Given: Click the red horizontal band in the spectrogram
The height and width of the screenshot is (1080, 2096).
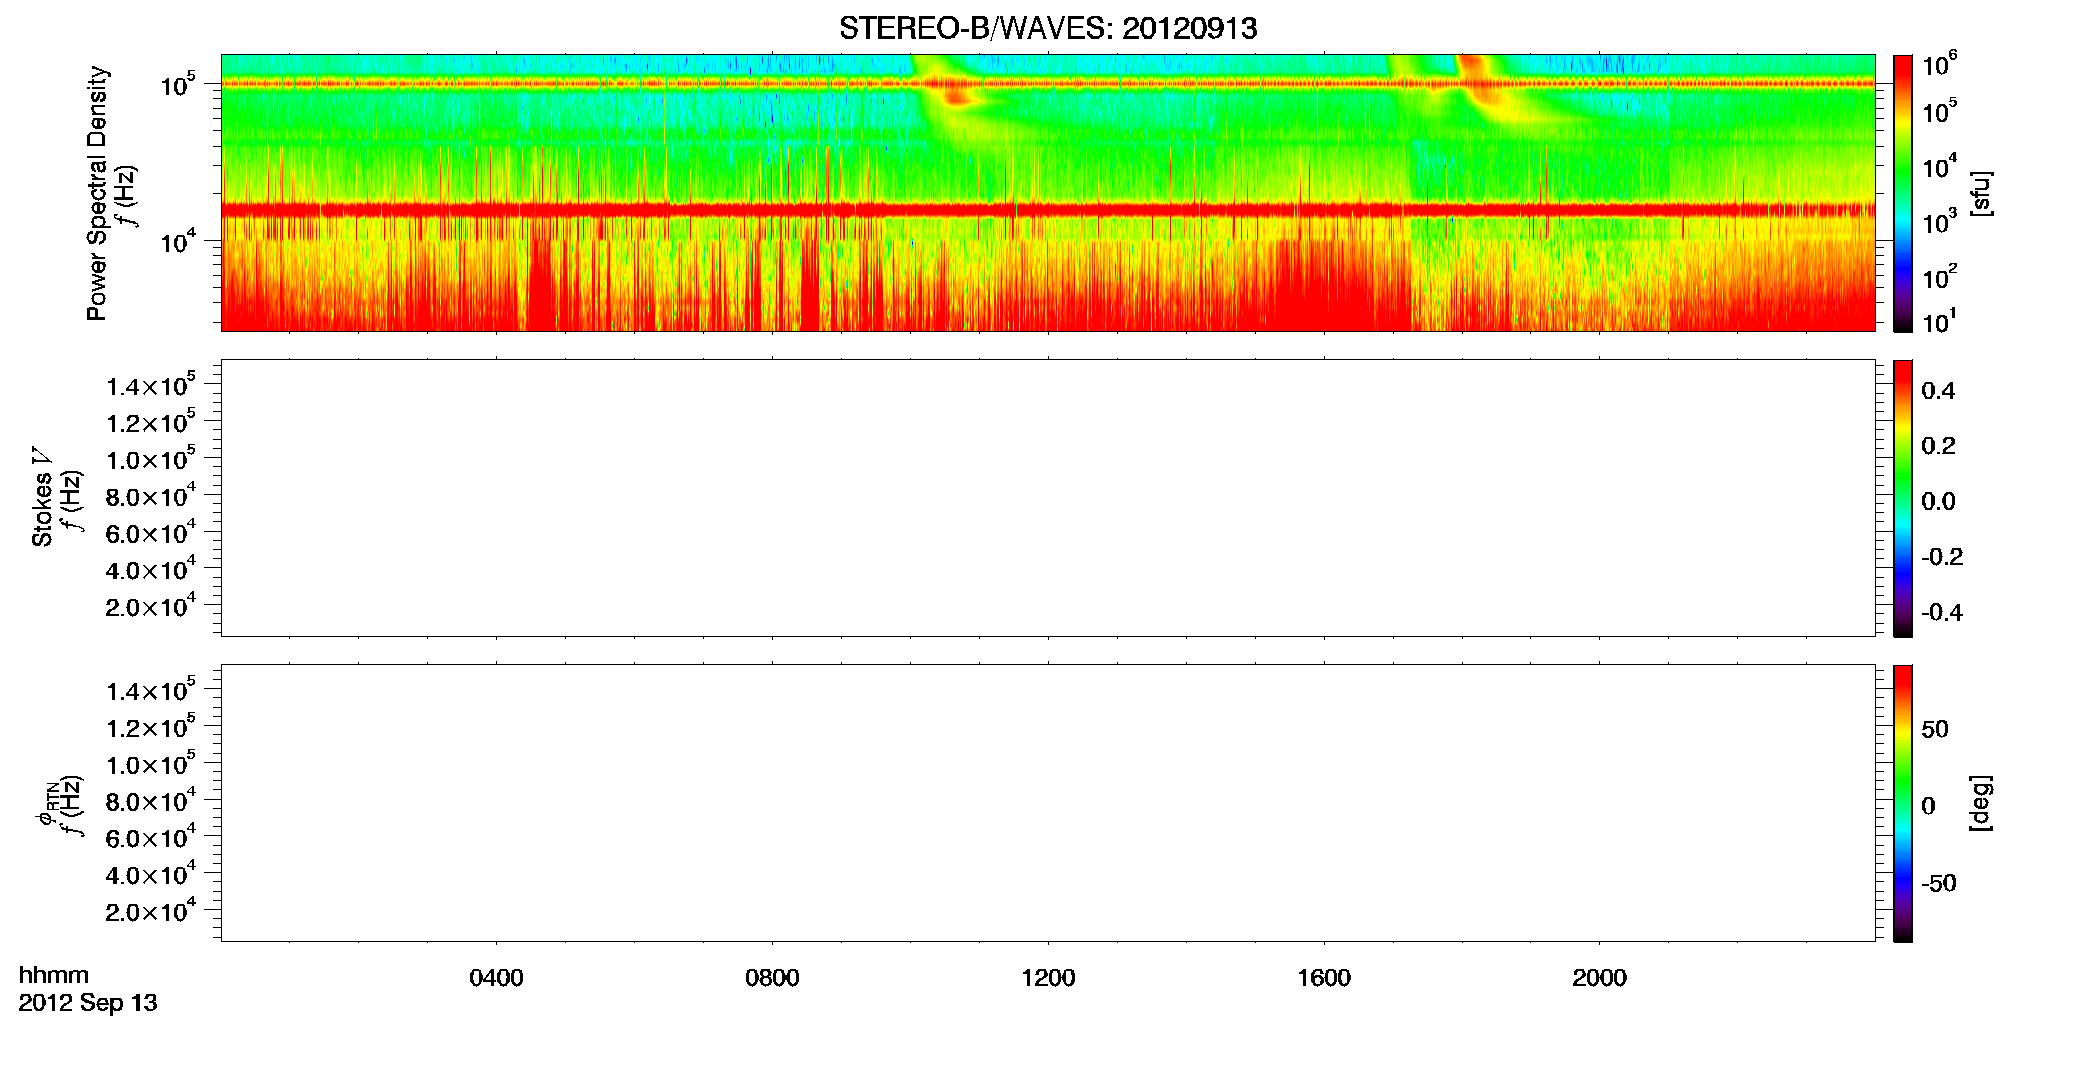Looking at the screenshot, I should (1048, 210).
